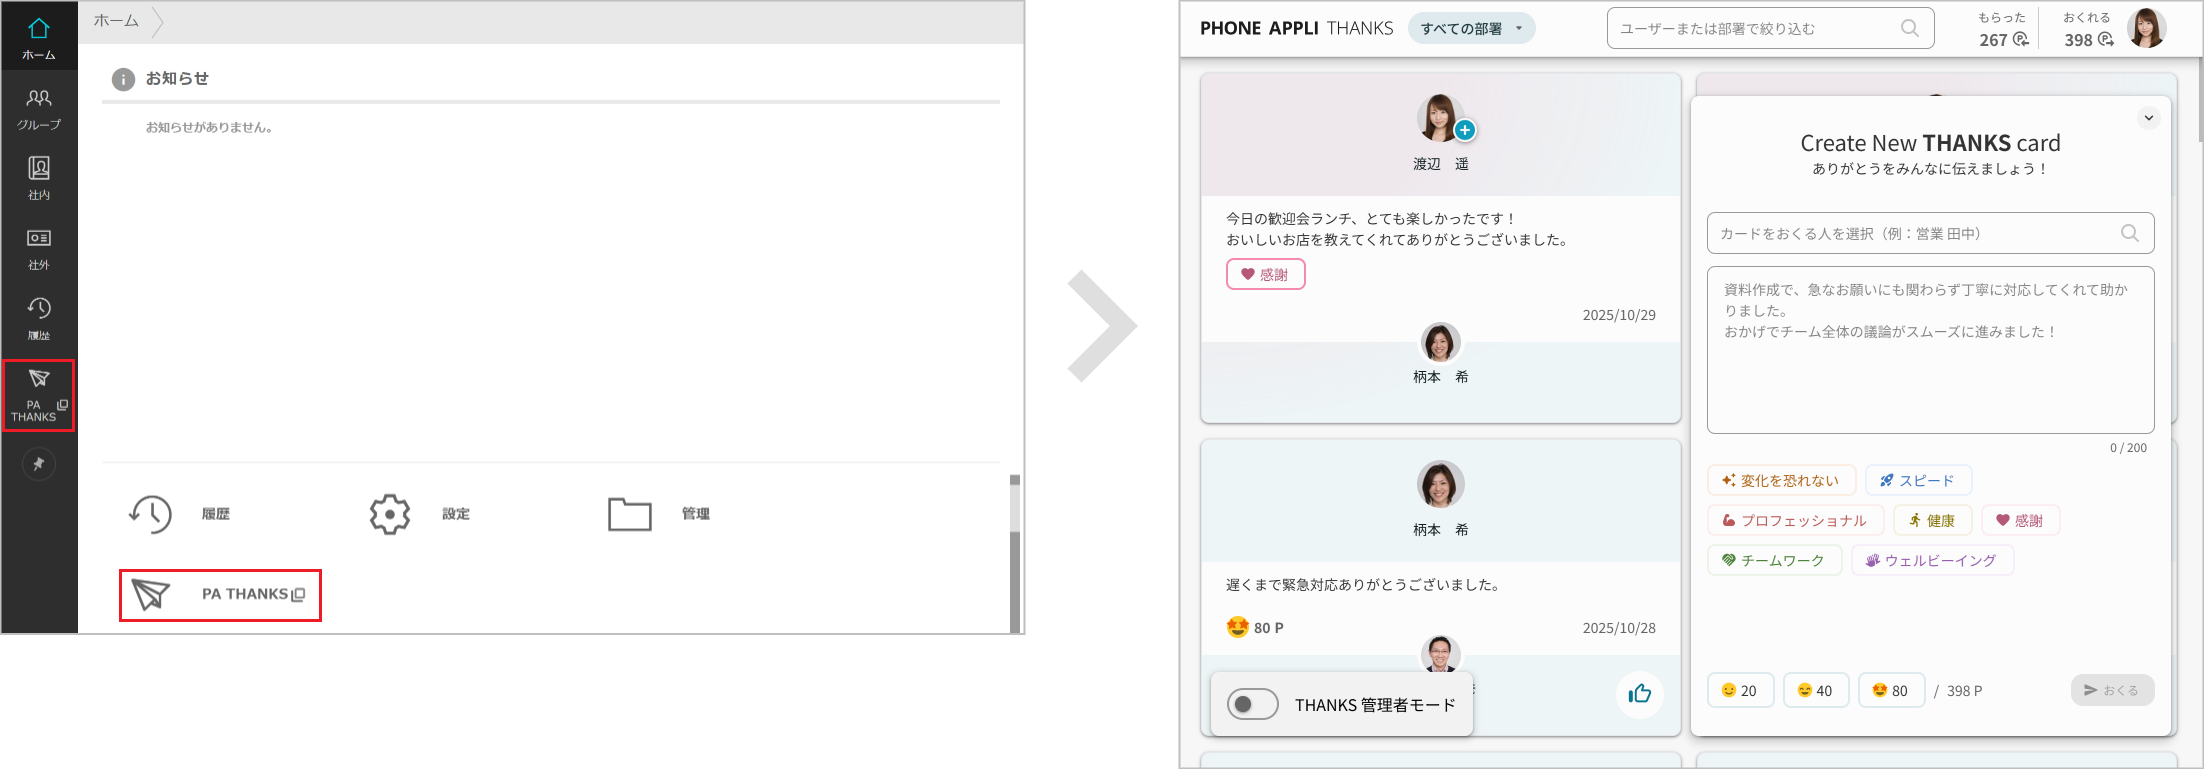Open the Groups icon in sidebar
2204x769 pixels.
click(x=39, y=108)
